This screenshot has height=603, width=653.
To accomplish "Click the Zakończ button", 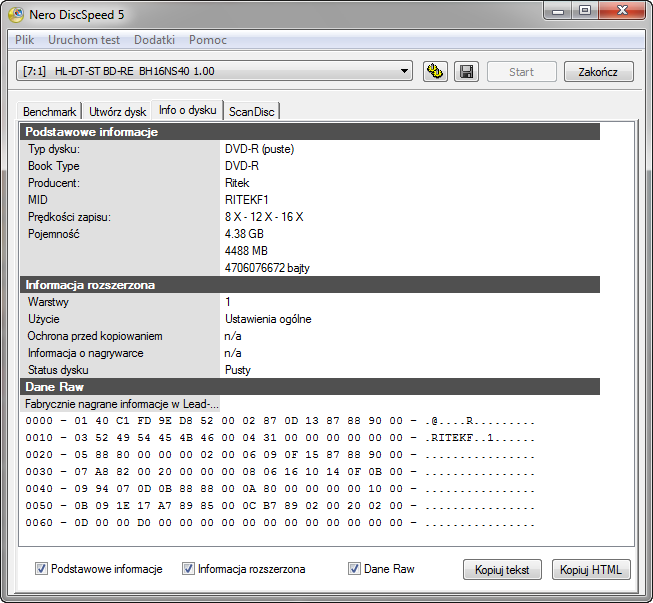I will 598,72.
